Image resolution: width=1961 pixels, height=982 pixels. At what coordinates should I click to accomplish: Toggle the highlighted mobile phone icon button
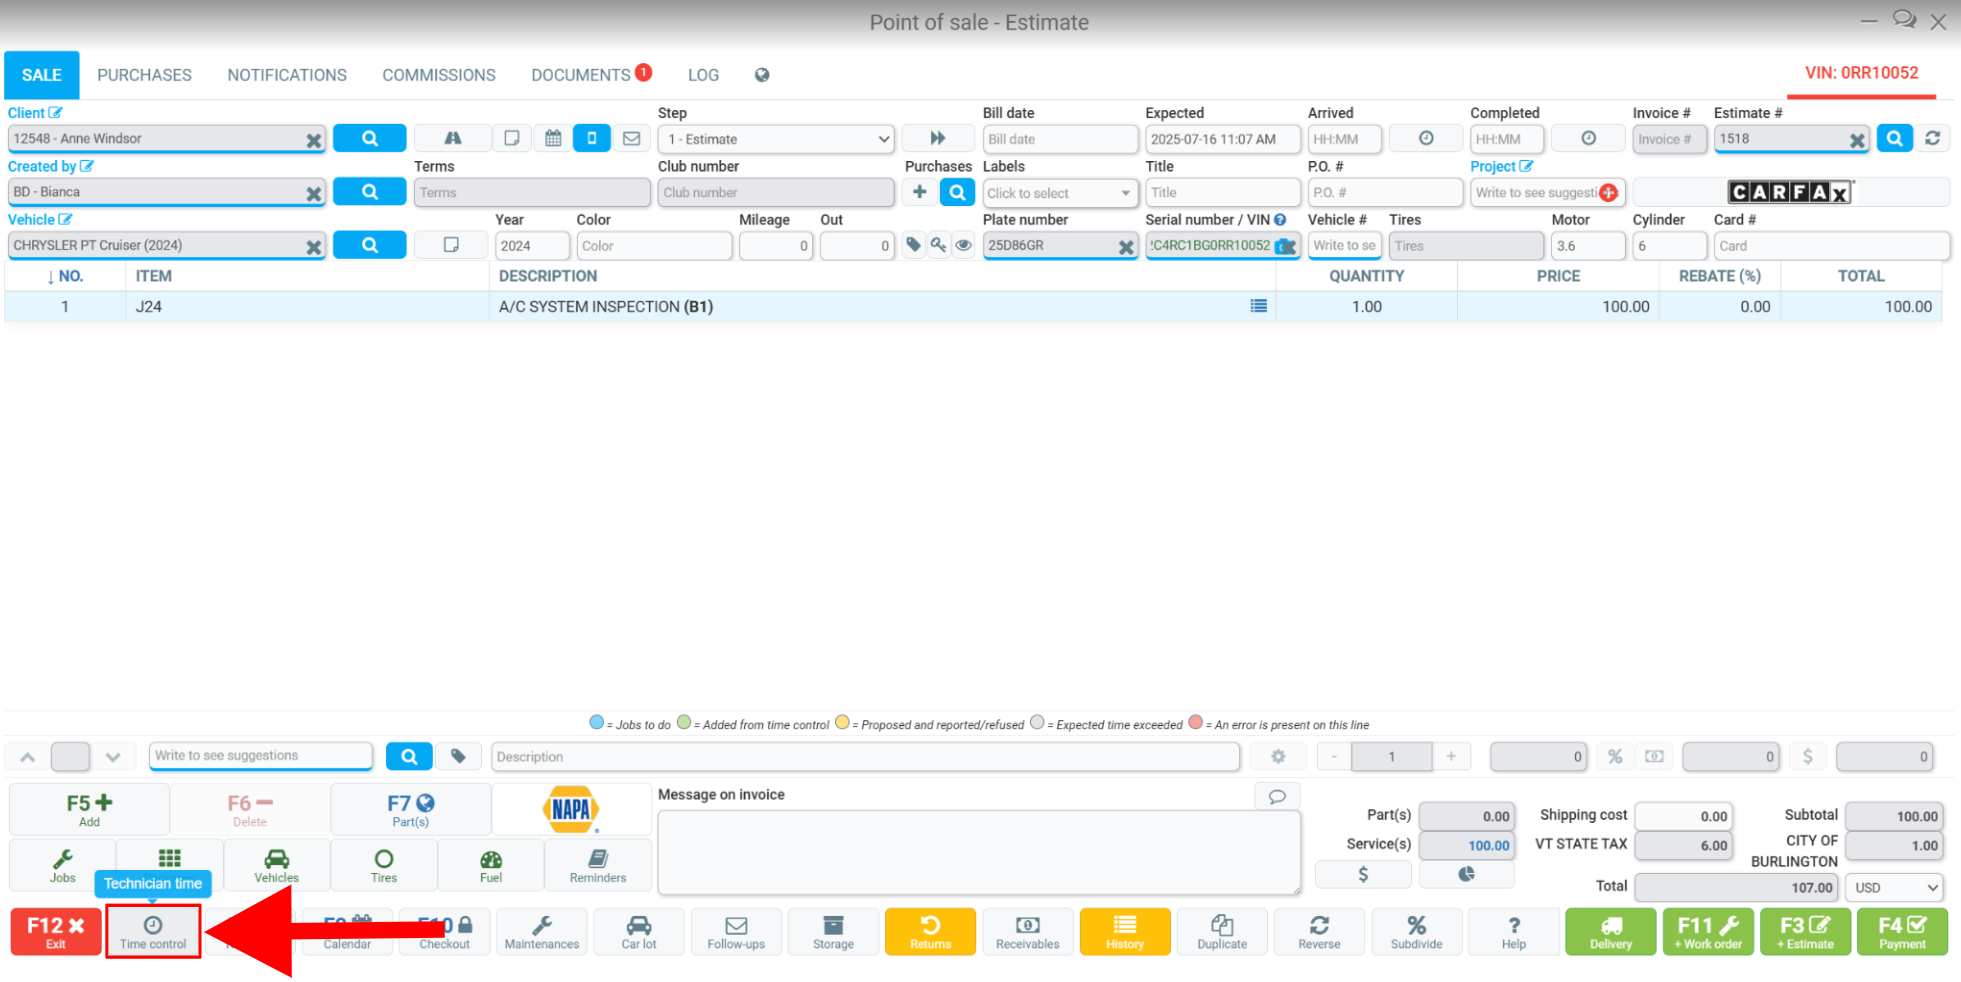point(592,138)
